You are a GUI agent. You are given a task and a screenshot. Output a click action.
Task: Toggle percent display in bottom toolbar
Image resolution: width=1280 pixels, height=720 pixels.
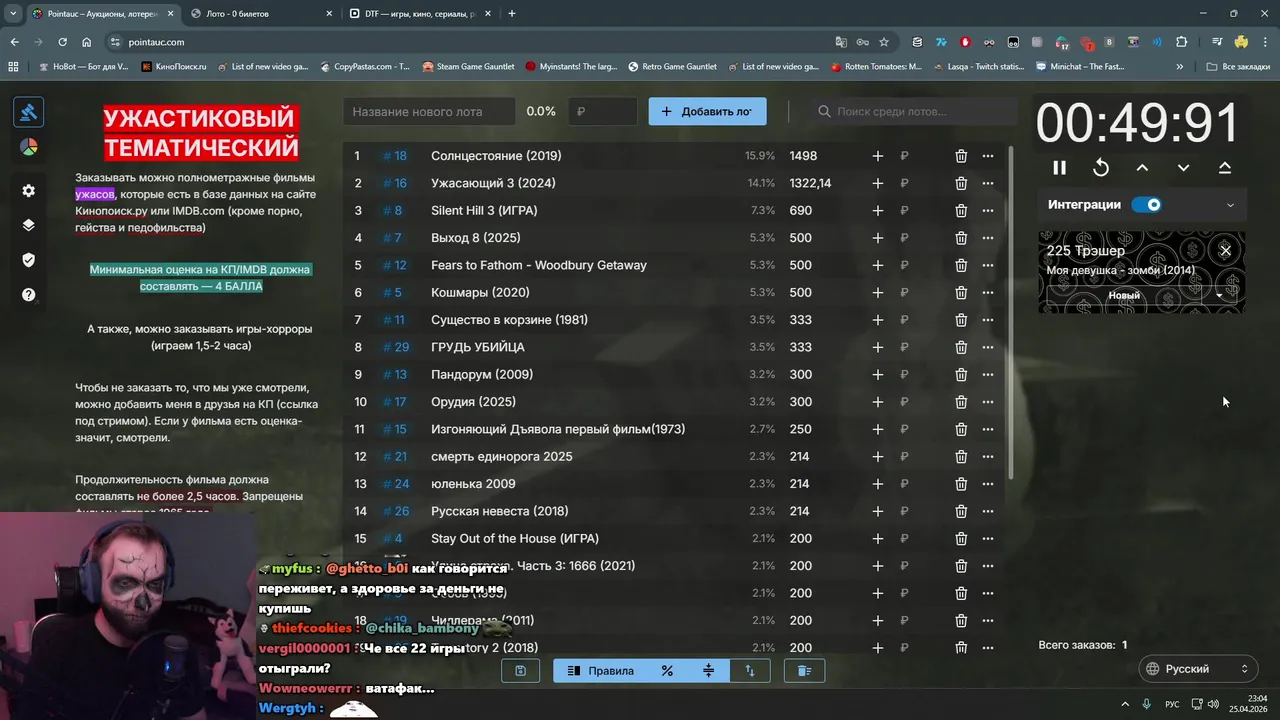point(667,671)
